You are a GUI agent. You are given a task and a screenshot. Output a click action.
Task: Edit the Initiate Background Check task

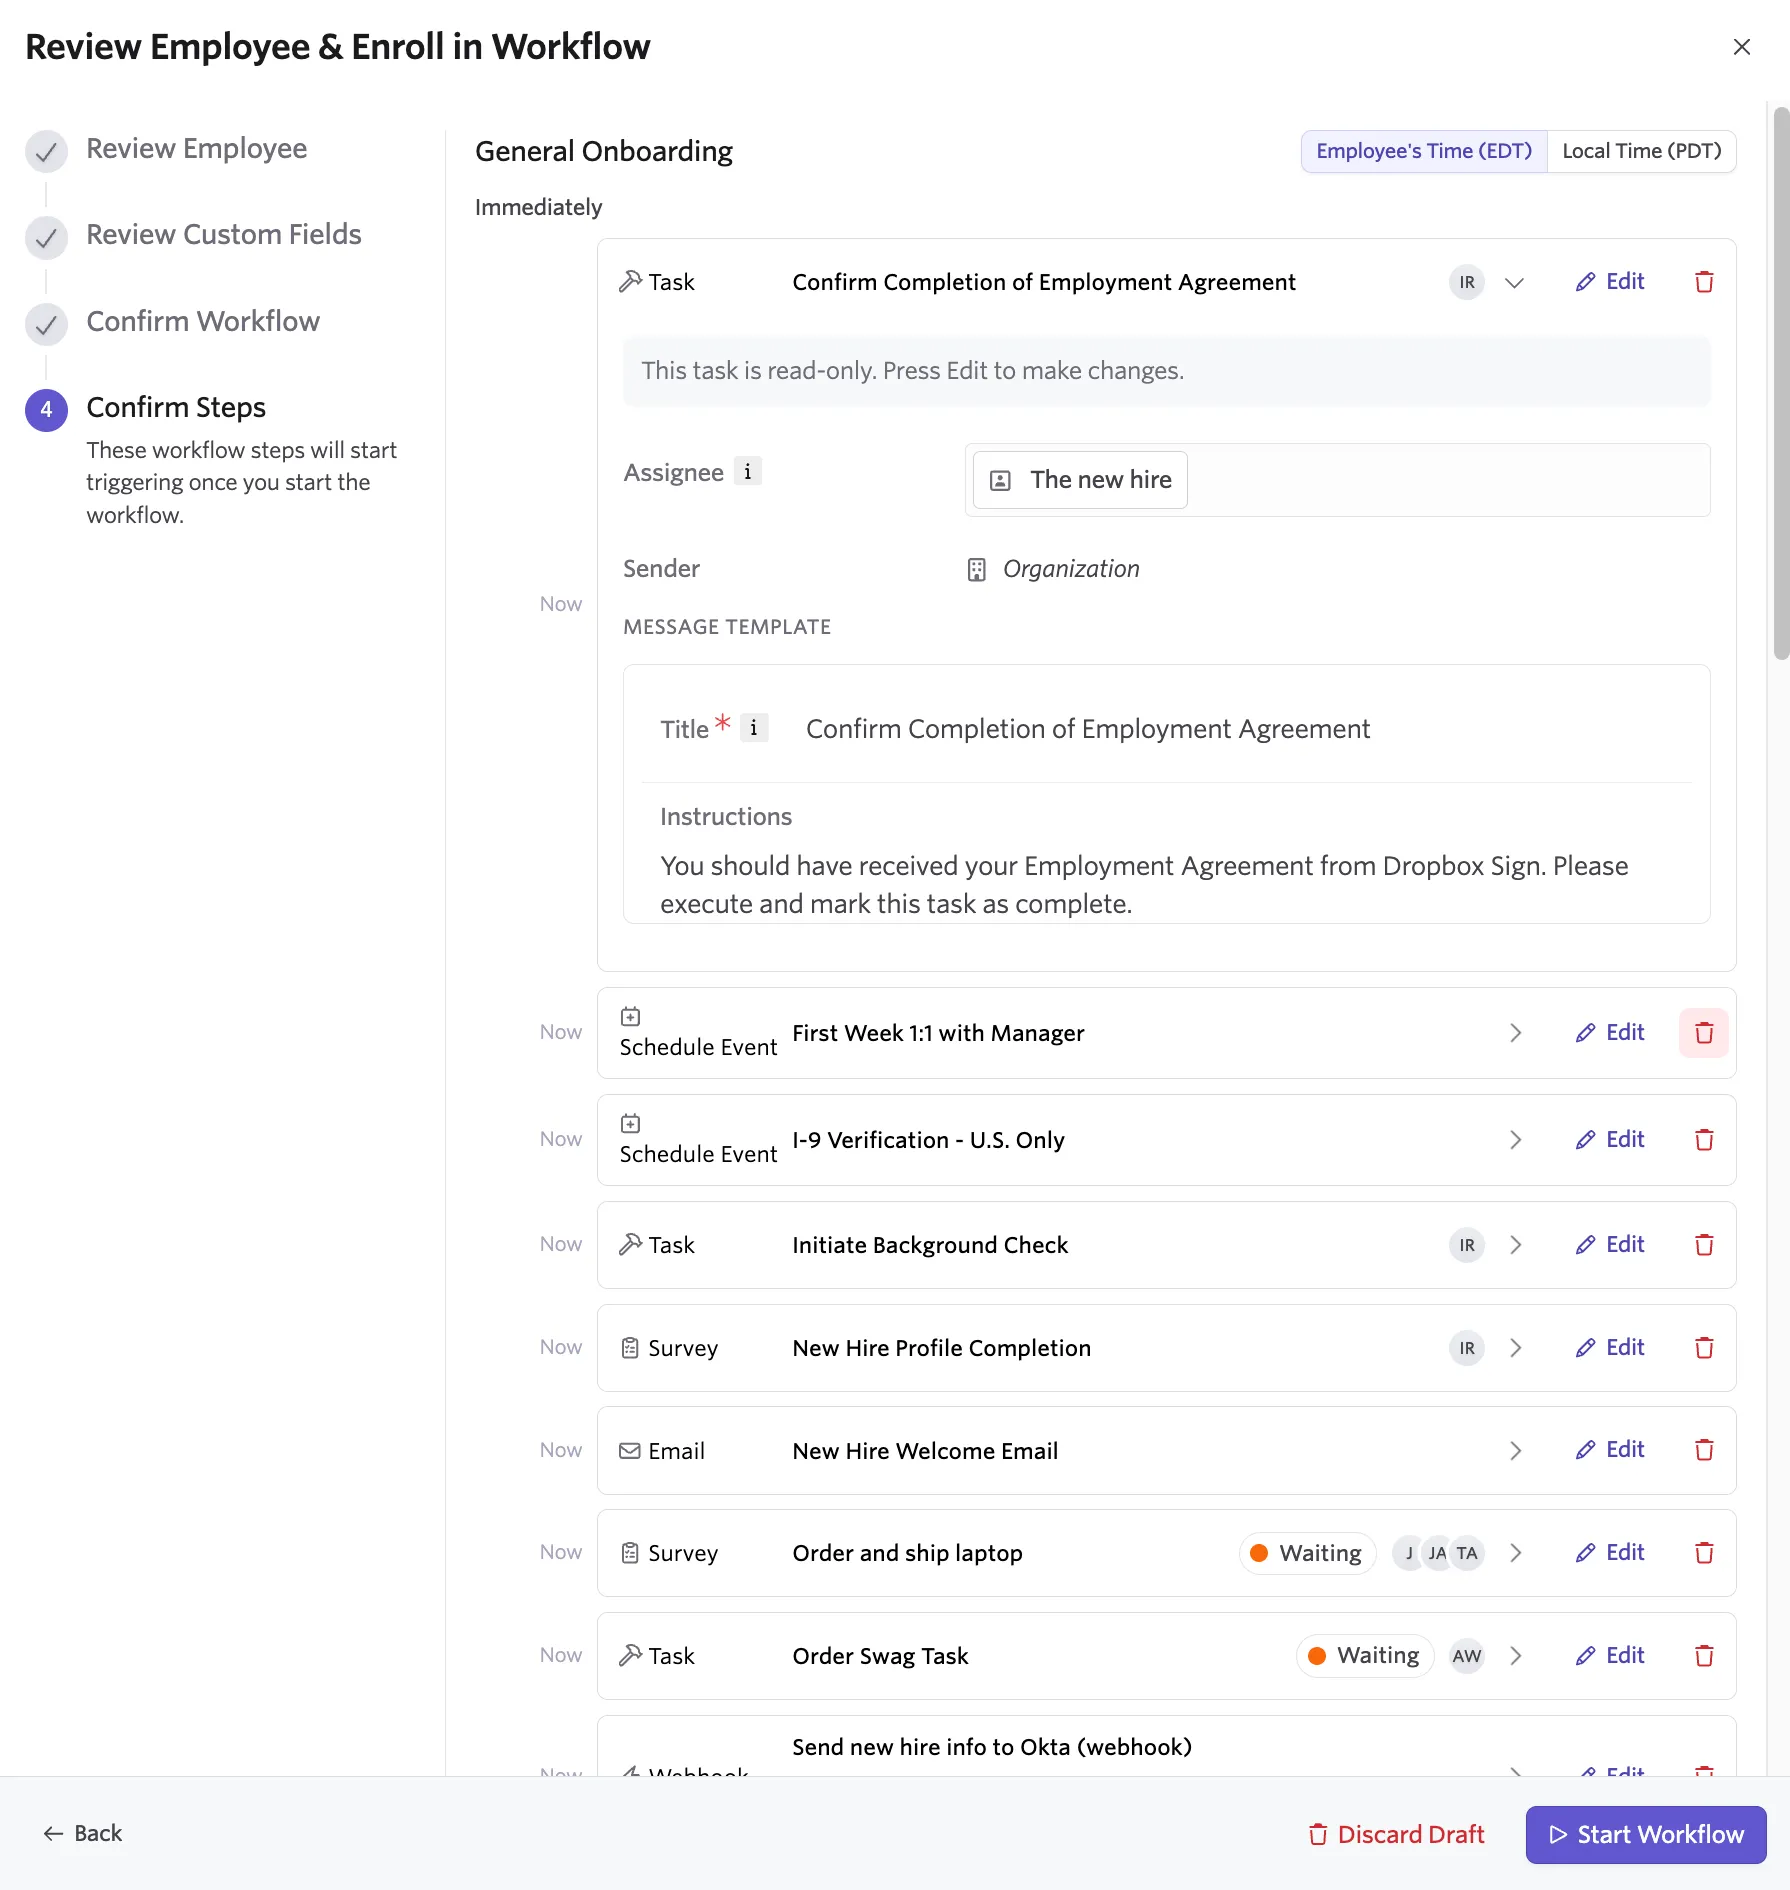pos(1610,1245)
